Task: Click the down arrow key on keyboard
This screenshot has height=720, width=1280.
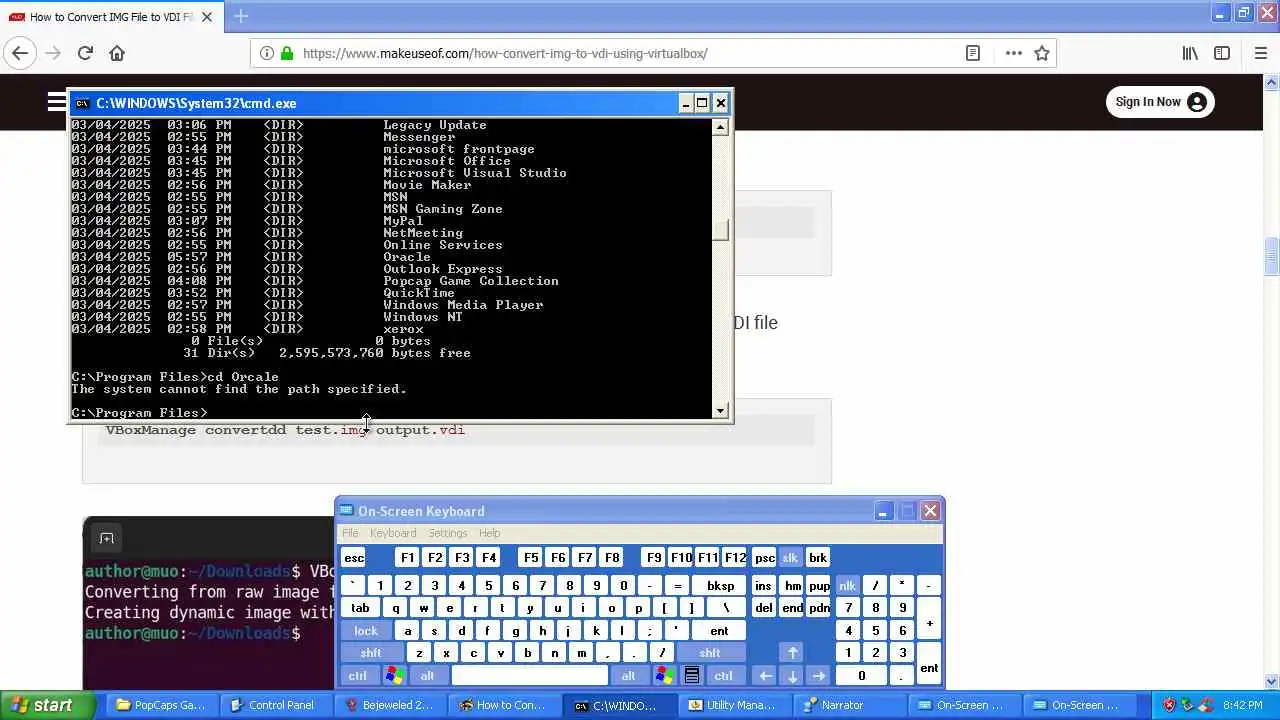Action: click(792, 676)
